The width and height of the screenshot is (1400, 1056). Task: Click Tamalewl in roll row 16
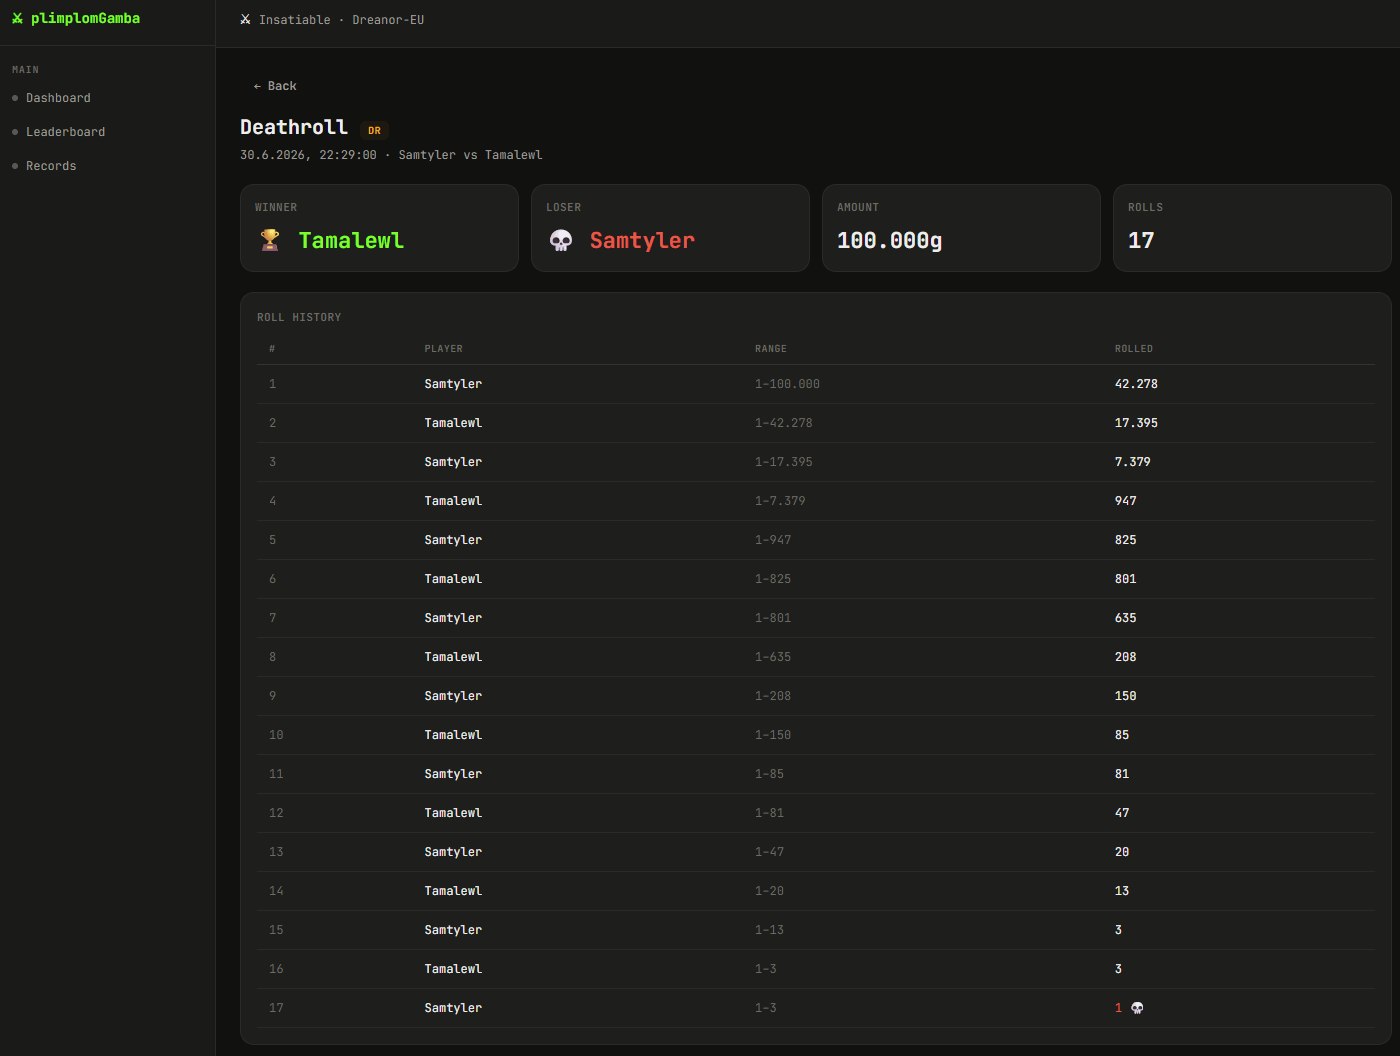click(453, 969)
